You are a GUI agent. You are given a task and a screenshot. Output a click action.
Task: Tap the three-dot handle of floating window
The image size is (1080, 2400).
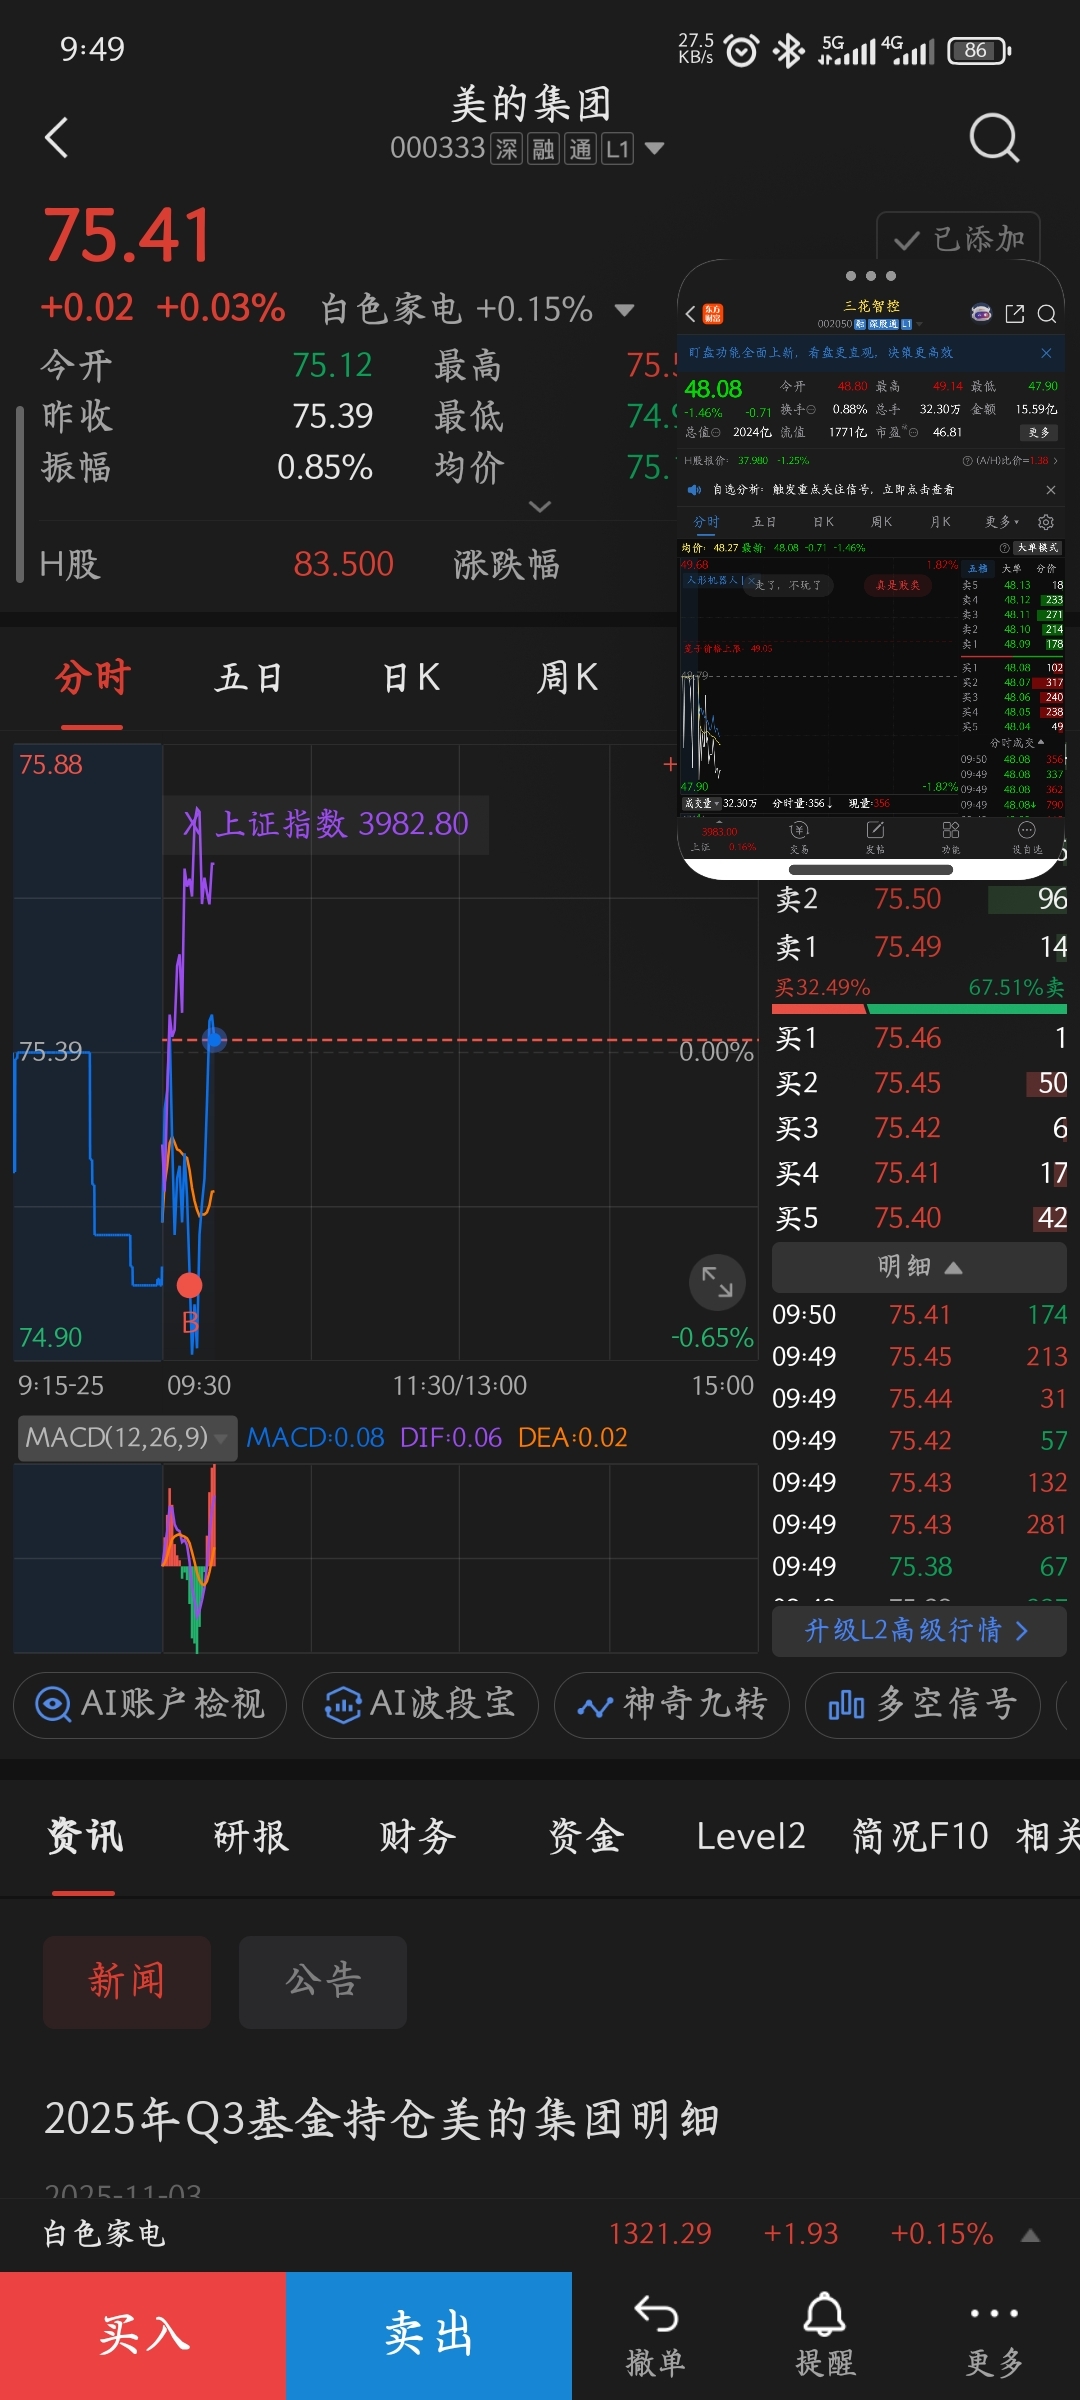(x=871, y=275)
